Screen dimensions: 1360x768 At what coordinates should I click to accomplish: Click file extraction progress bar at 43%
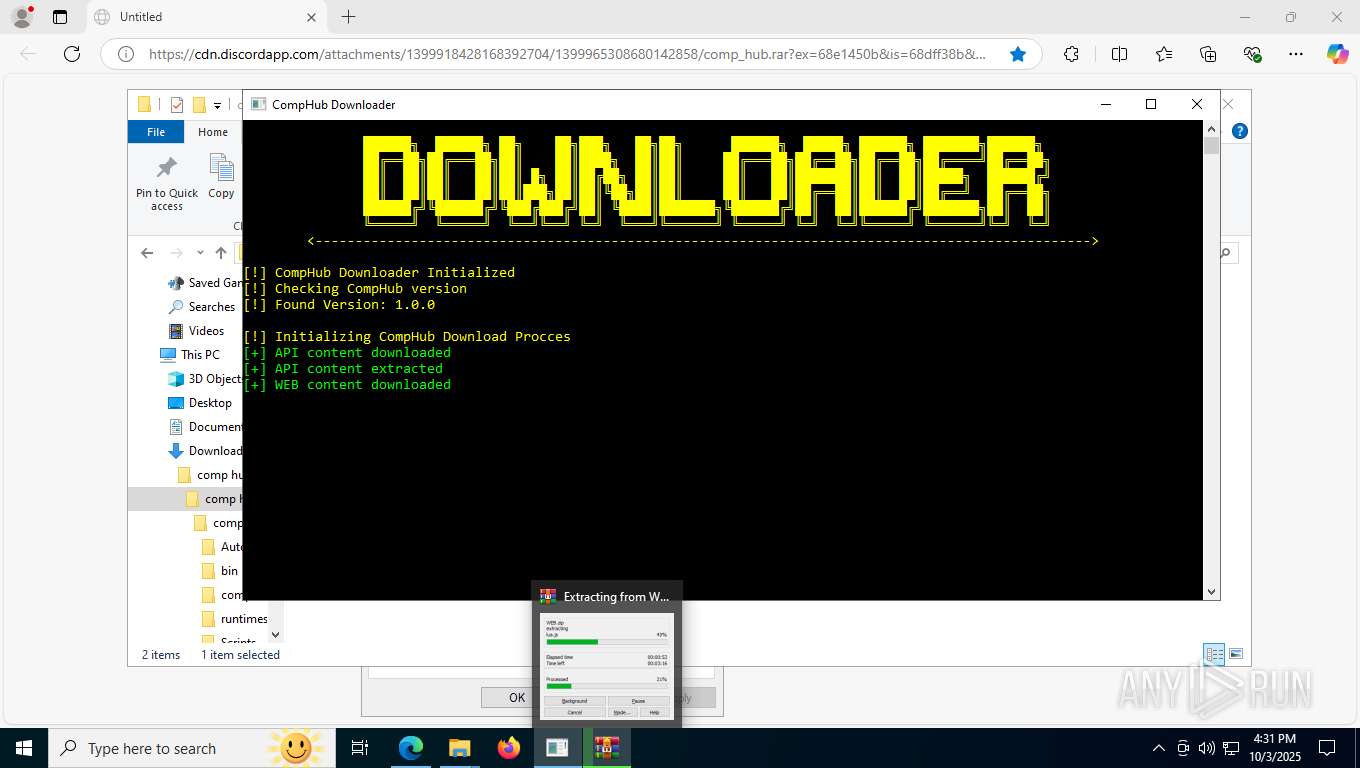point(606,642)
